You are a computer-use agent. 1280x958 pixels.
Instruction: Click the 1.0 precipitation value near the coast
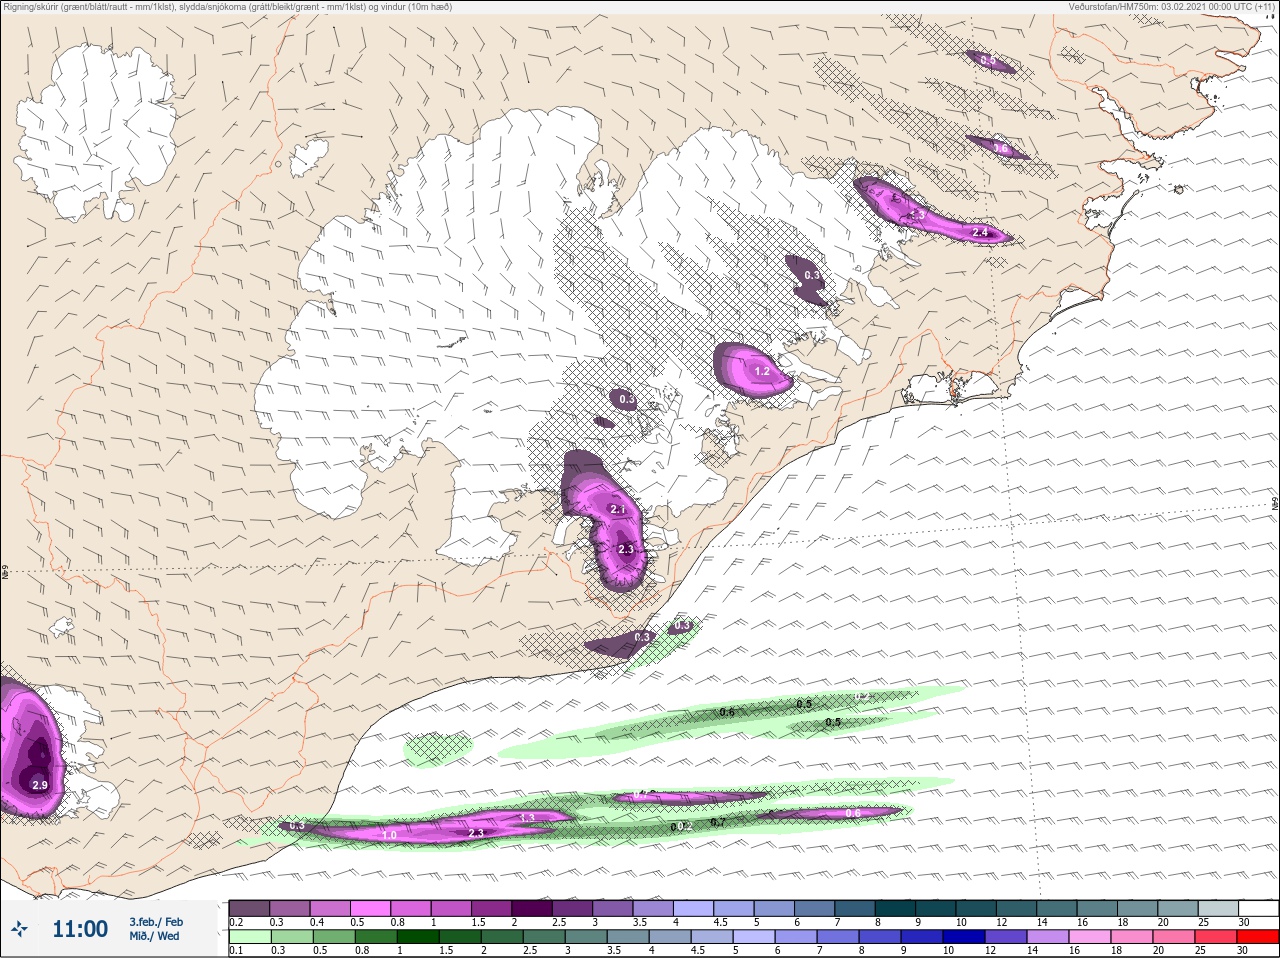coord(390,835)
